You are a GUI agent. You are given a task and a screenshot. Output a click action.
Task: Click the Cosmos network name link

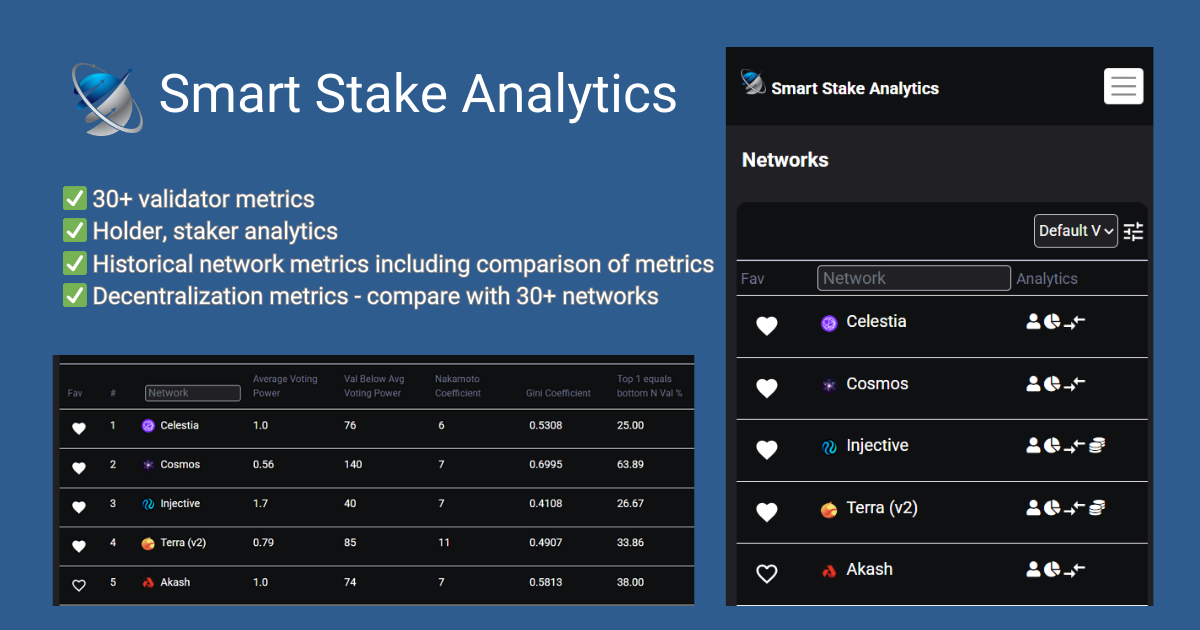coord(877,383)
